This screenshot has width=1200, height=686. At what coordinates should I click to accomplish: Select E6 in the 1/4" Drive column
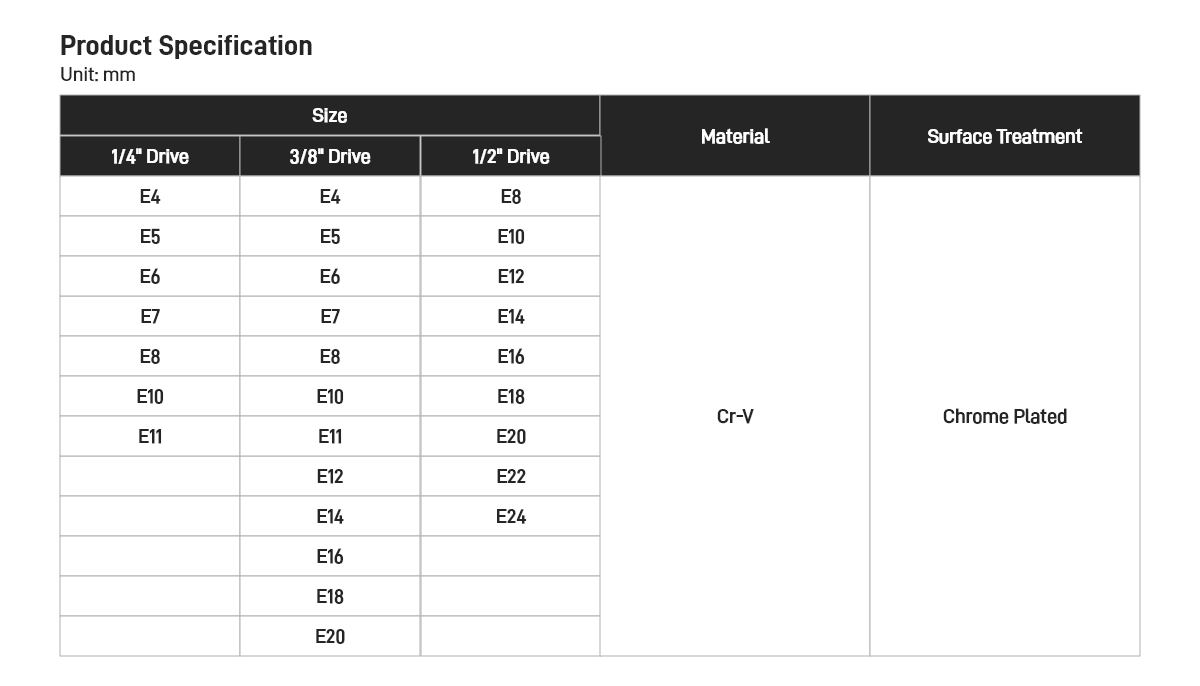(150, 277)
